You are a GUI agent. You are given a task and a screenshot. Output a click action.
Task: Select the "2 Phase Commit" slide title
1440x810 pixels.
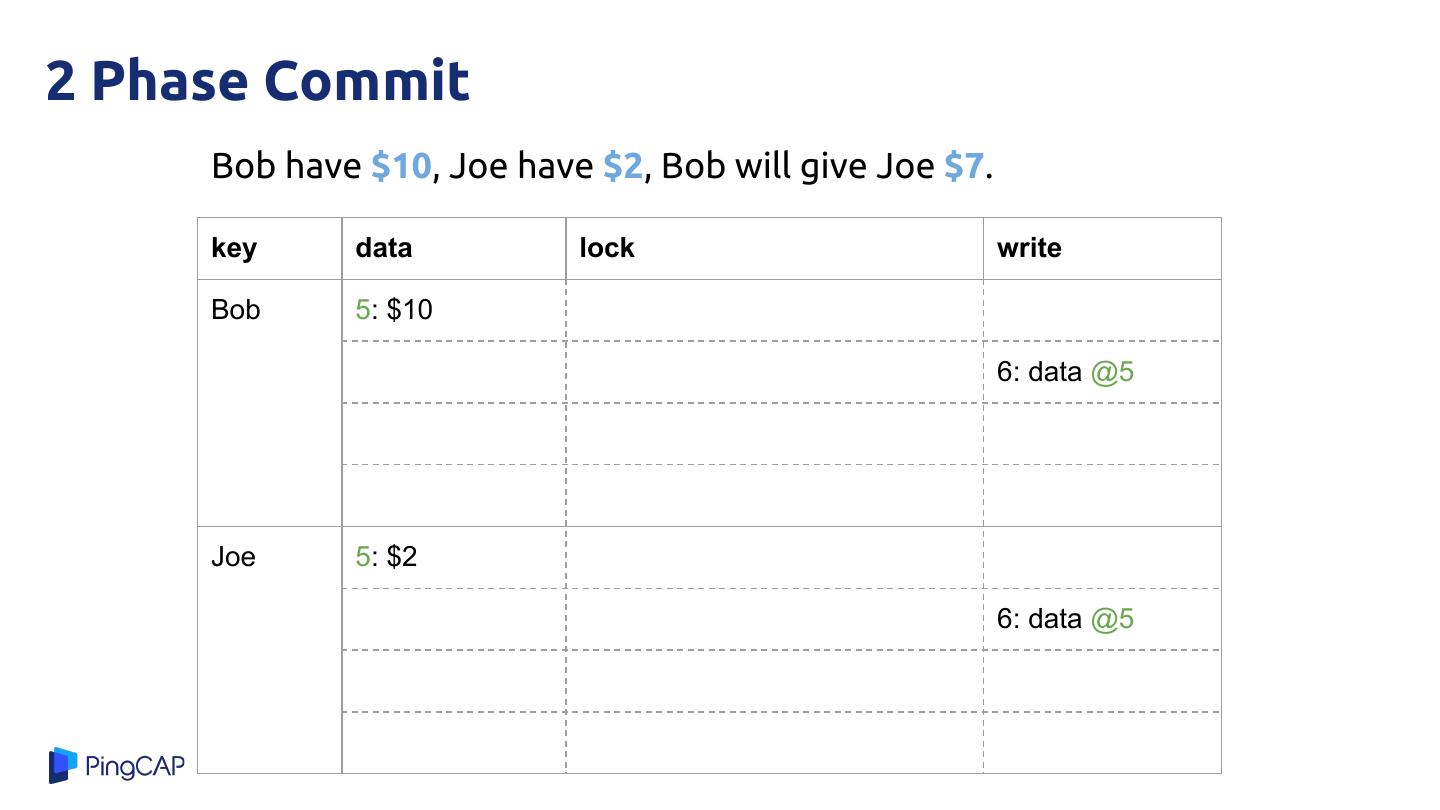coord(258,81)
